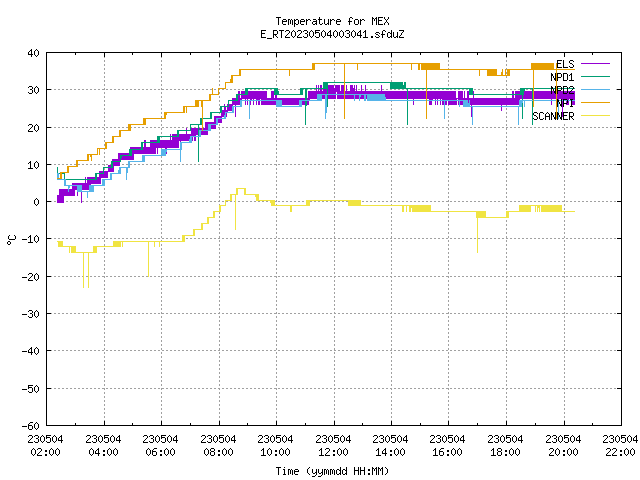
Task: Click the y-axis label -10
Action: point(31,239)
